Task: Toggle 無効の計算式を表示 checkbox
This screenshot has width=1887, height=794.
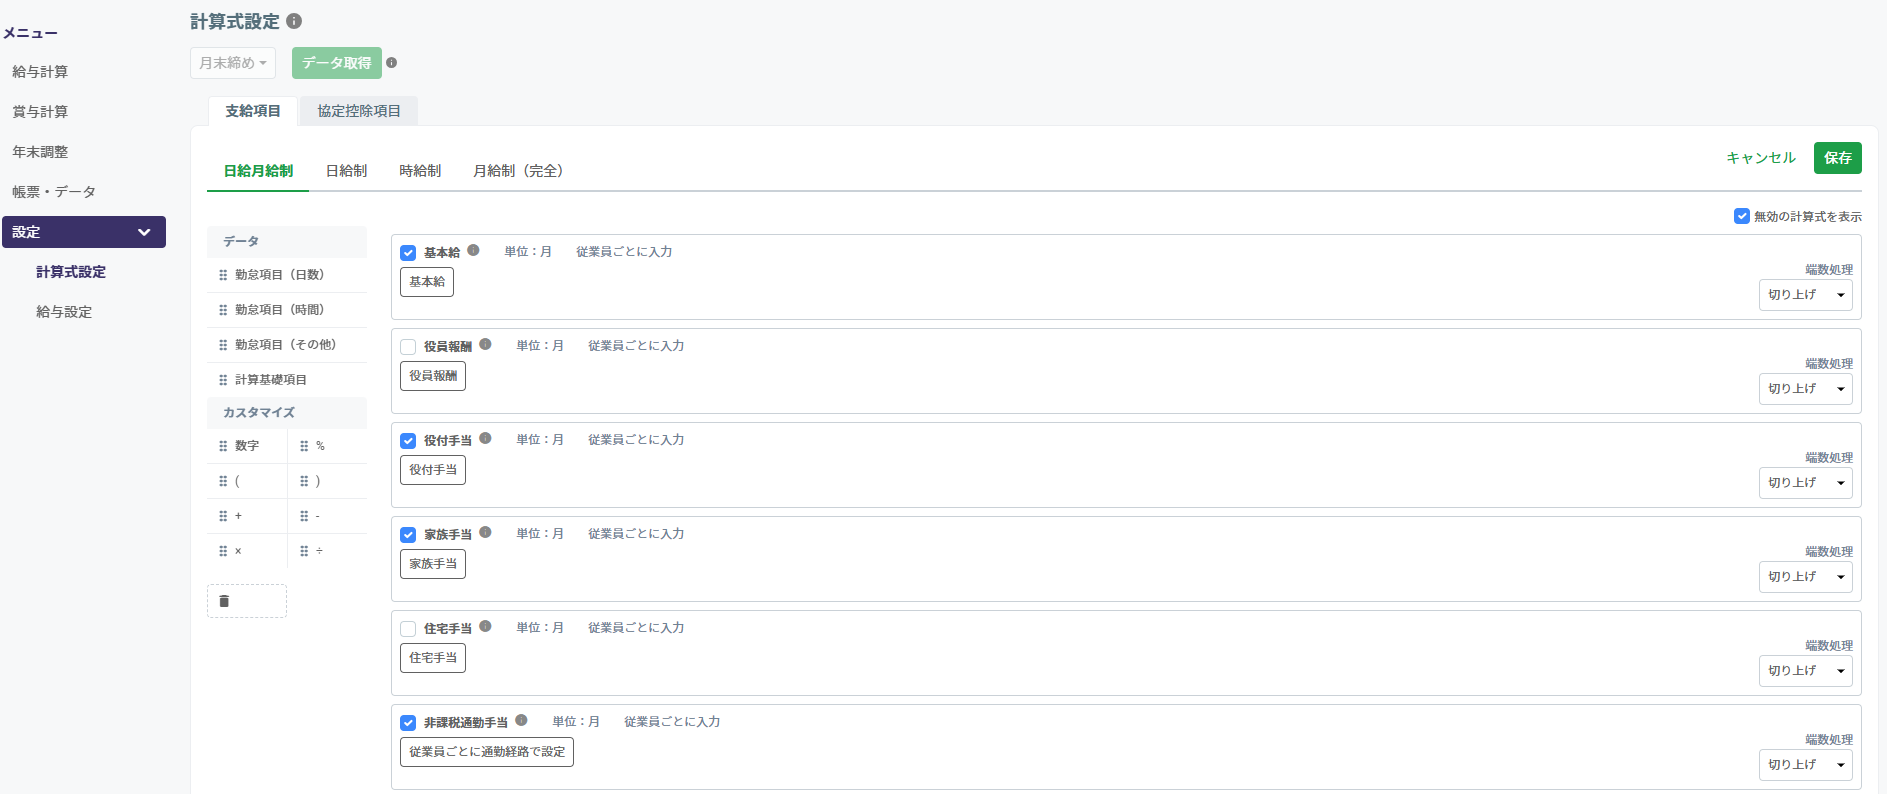Action: point(1742,216)
